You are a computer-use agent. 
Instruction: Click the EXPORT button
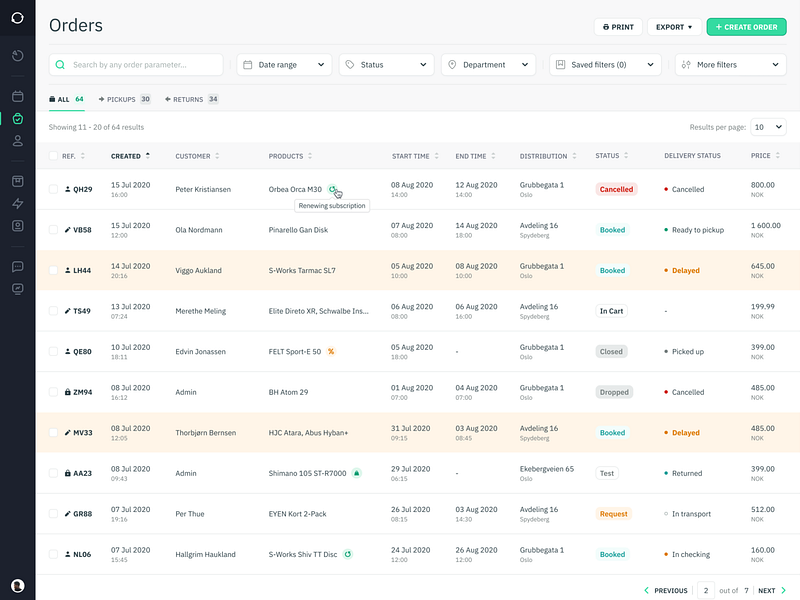(675, 27)
